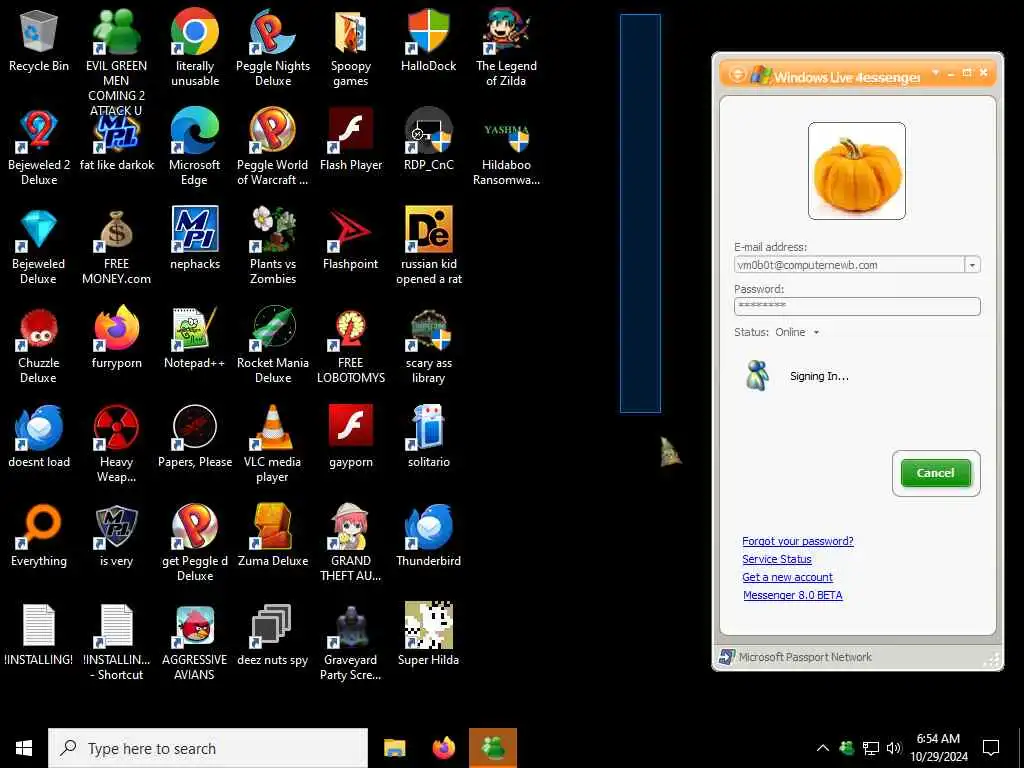Click Messenger taskbar button
The width and height of the screenshot is (1024, 768).
click(493, 748)
